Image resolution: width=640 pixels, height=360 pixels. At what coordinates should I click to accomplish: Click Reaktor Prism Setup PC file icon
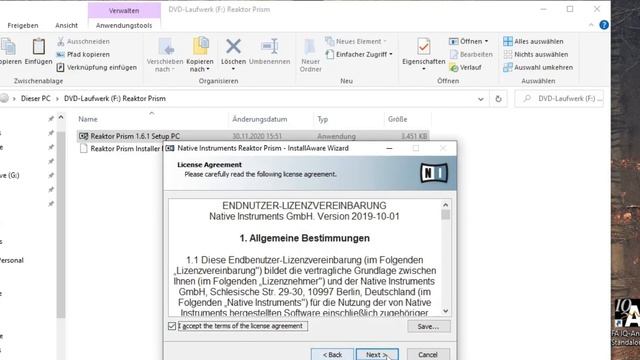coord(83,136)
